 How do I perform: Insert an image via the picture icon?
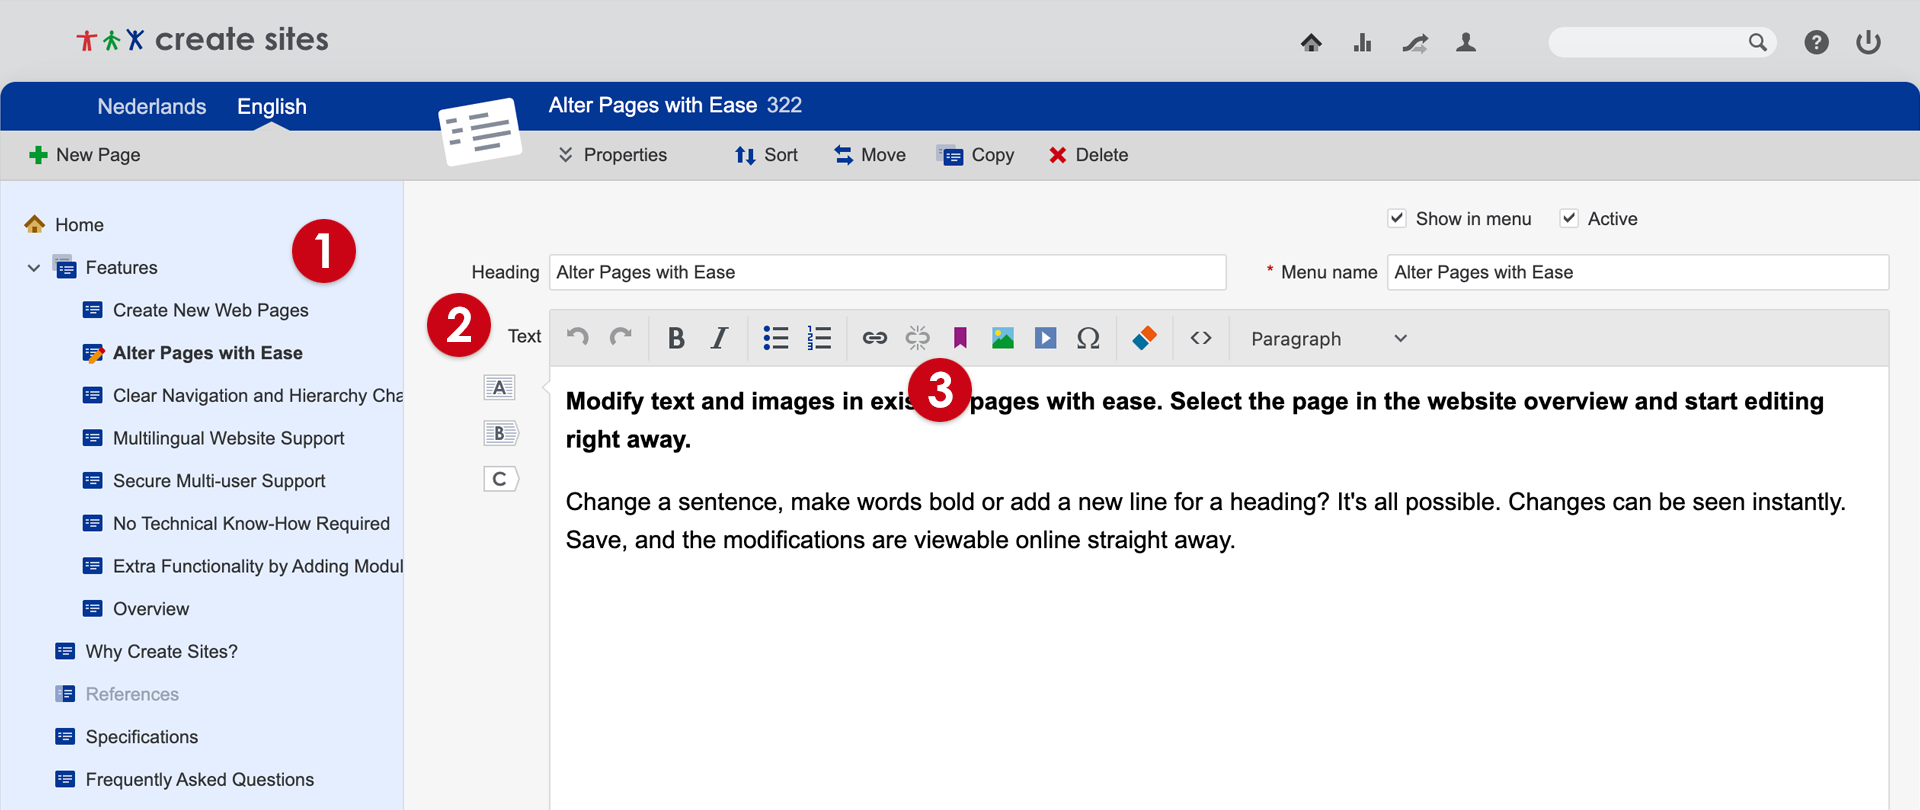pos(1002,339)
